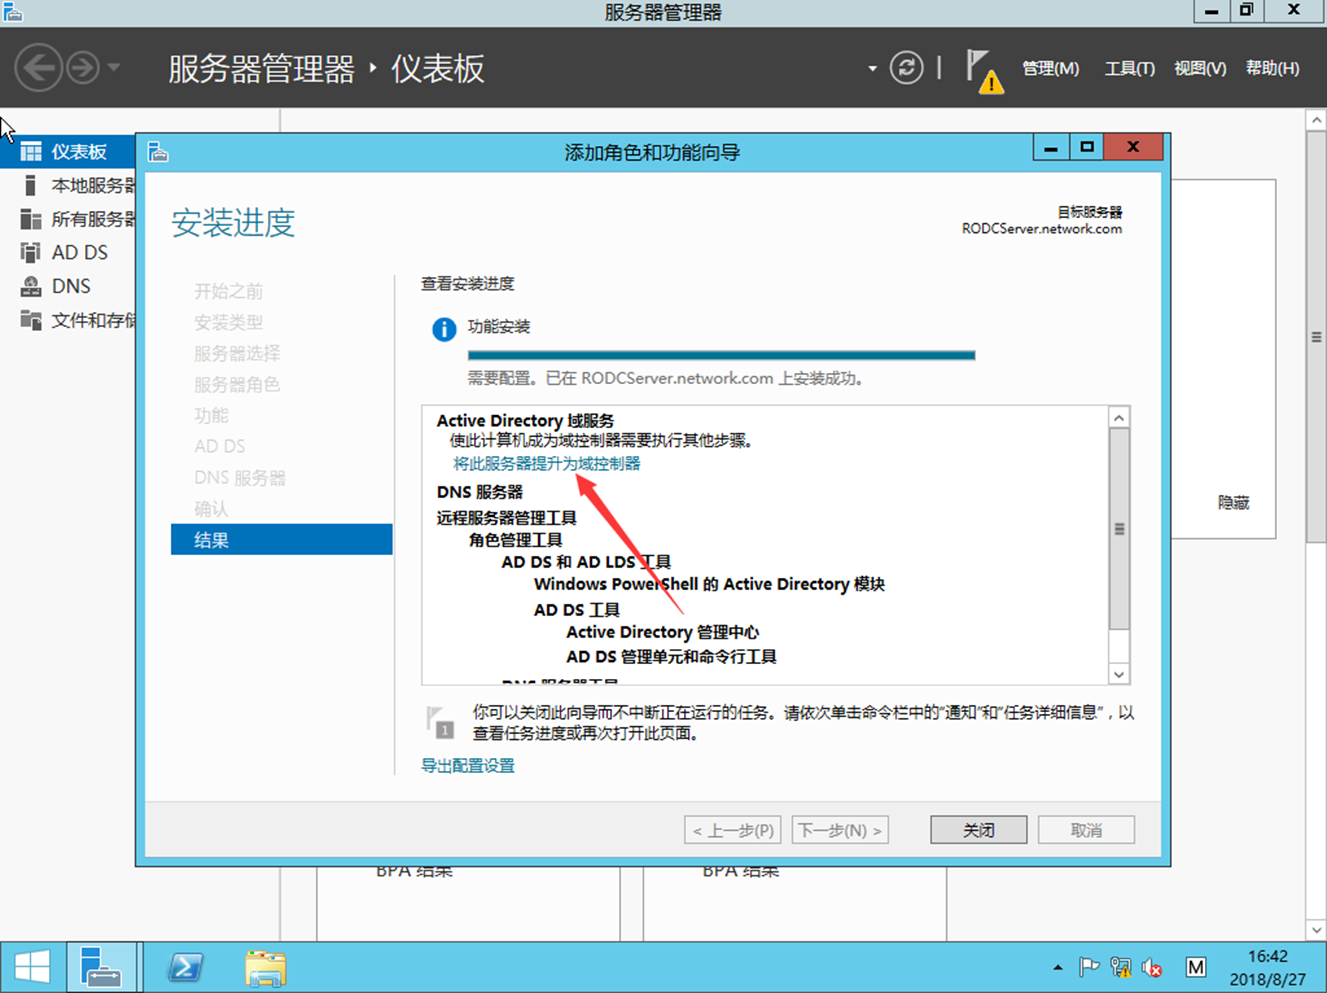1327x993 pixels.
Task: Click 导出配置设置 link
Action: [468, 765]
